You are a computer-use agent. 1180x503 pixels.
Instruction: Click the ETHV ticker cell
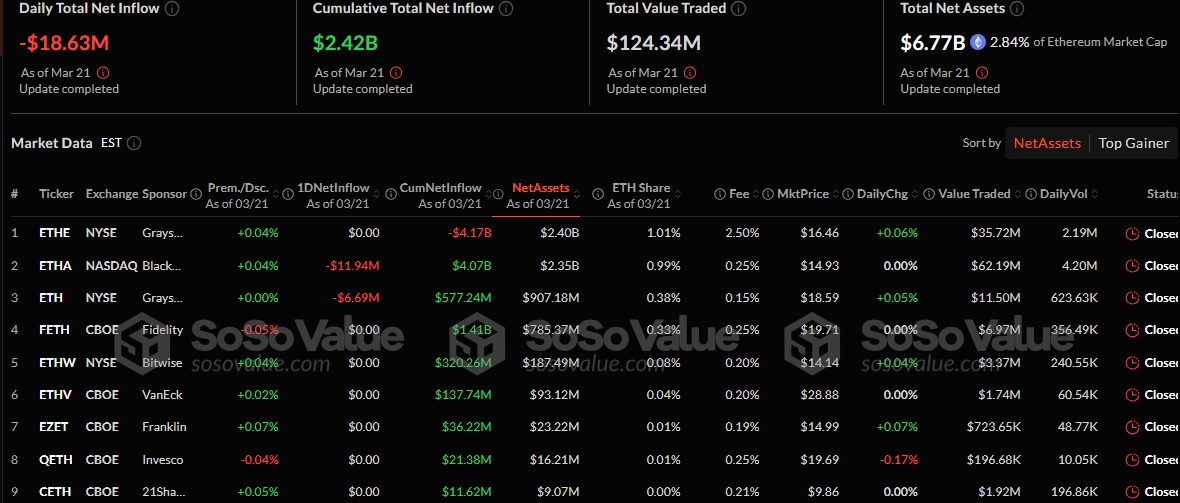(54, 395)
